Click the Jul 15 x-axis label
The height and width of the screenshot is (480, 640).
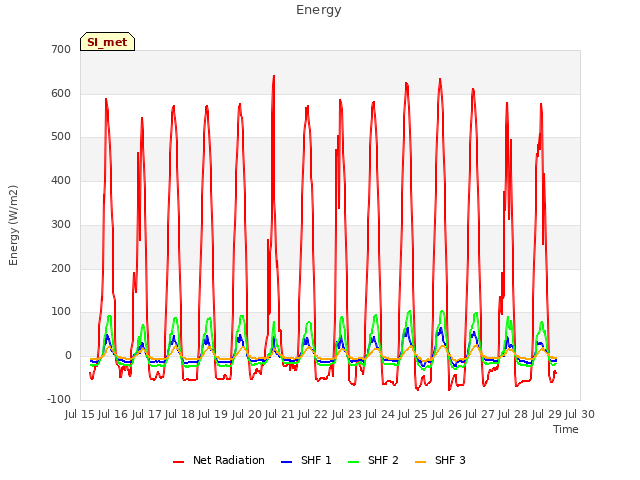(80, 415)
